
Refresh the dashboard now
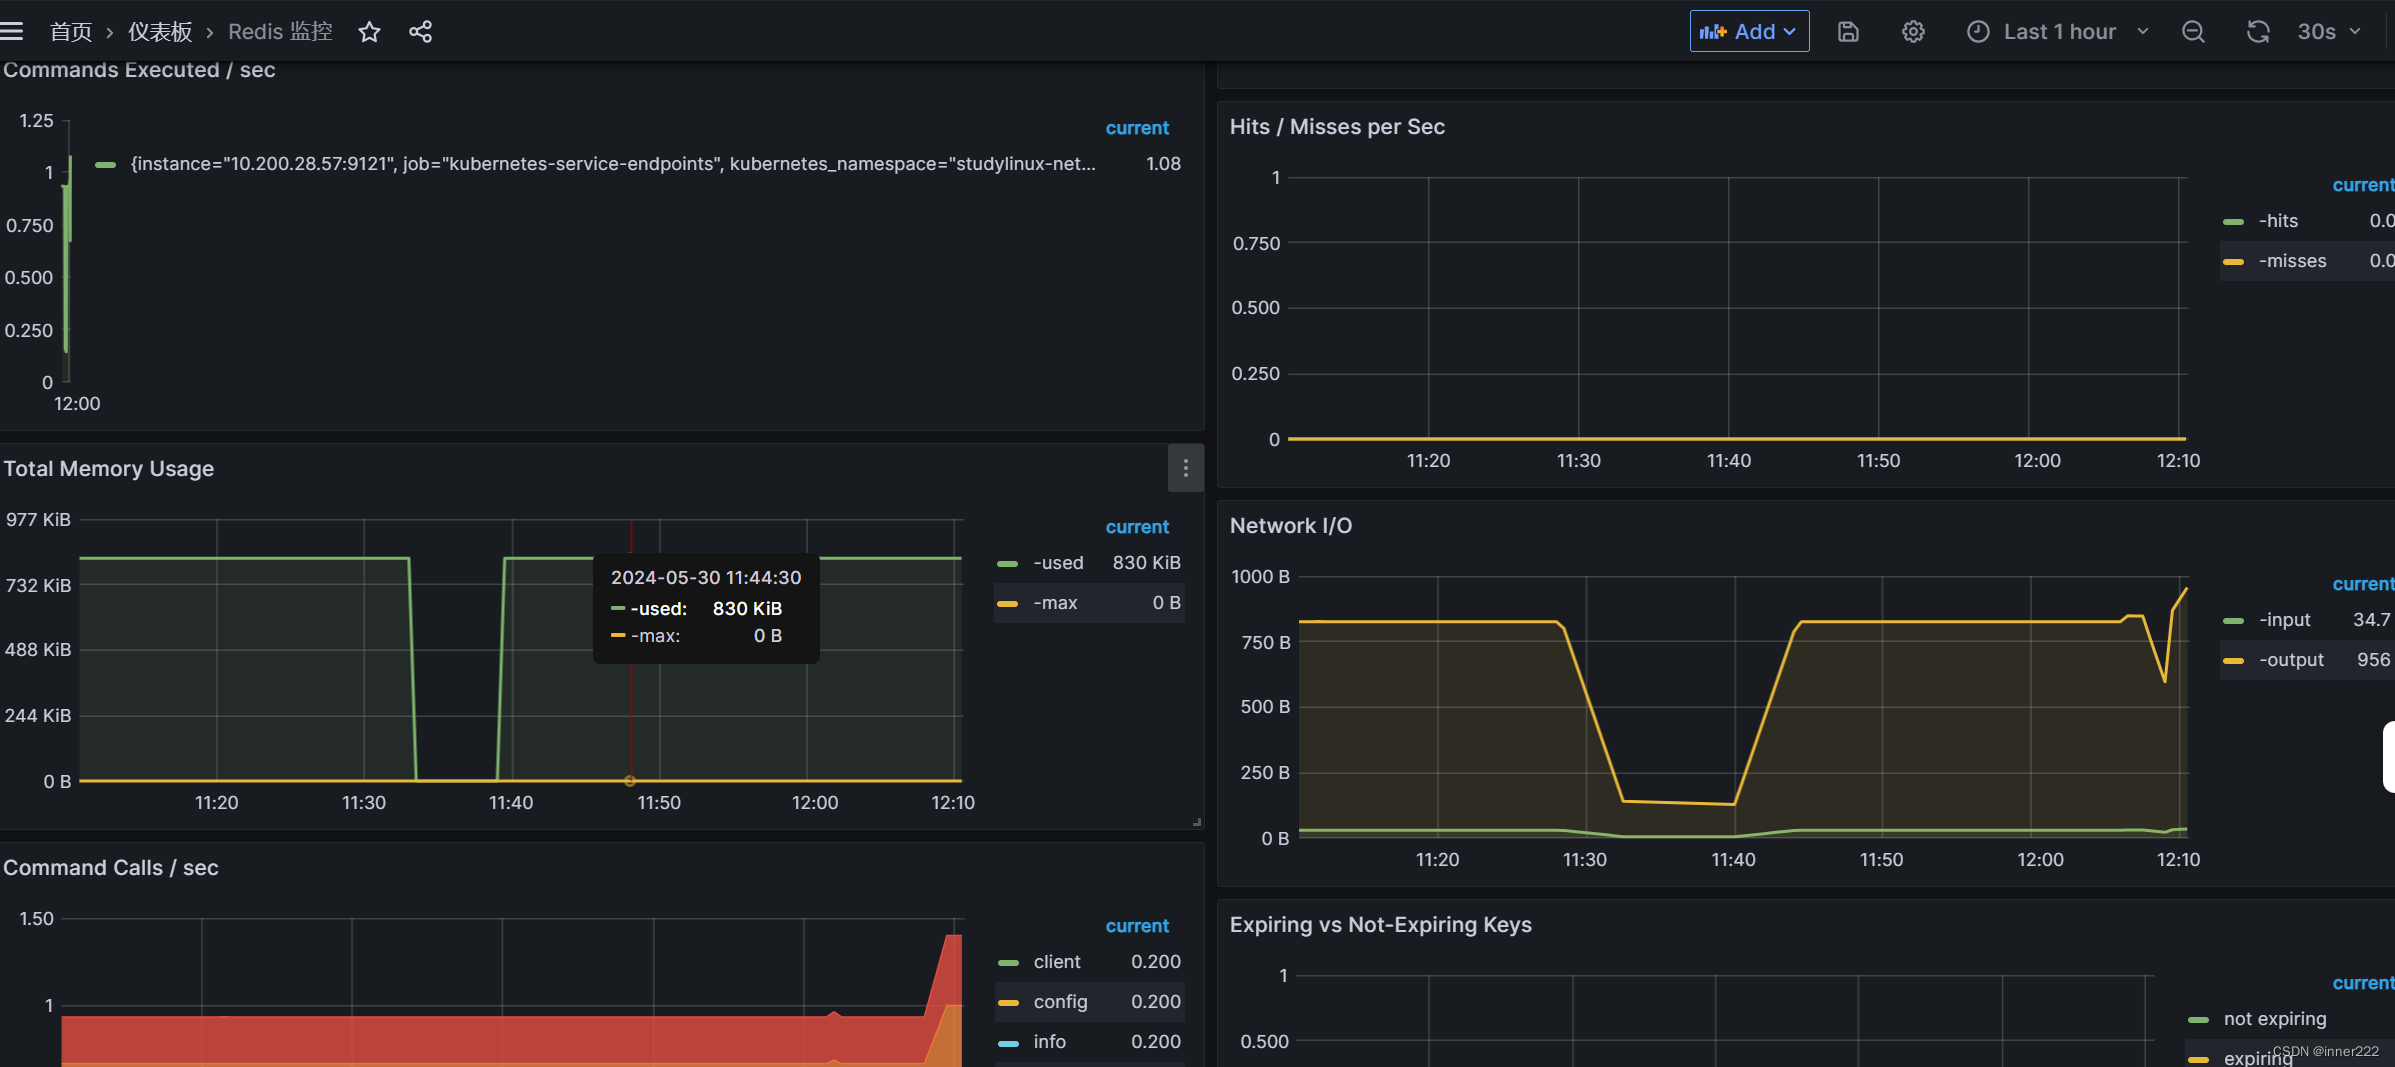[x=2258, y=32]
